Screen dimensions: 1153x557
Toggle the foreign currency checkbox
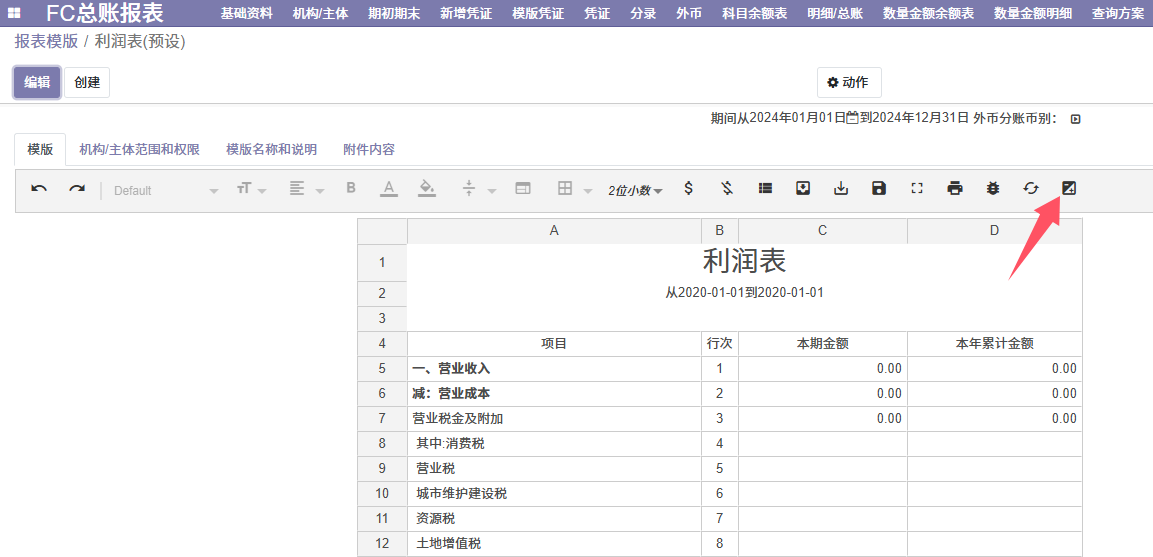coord(1076,119)
